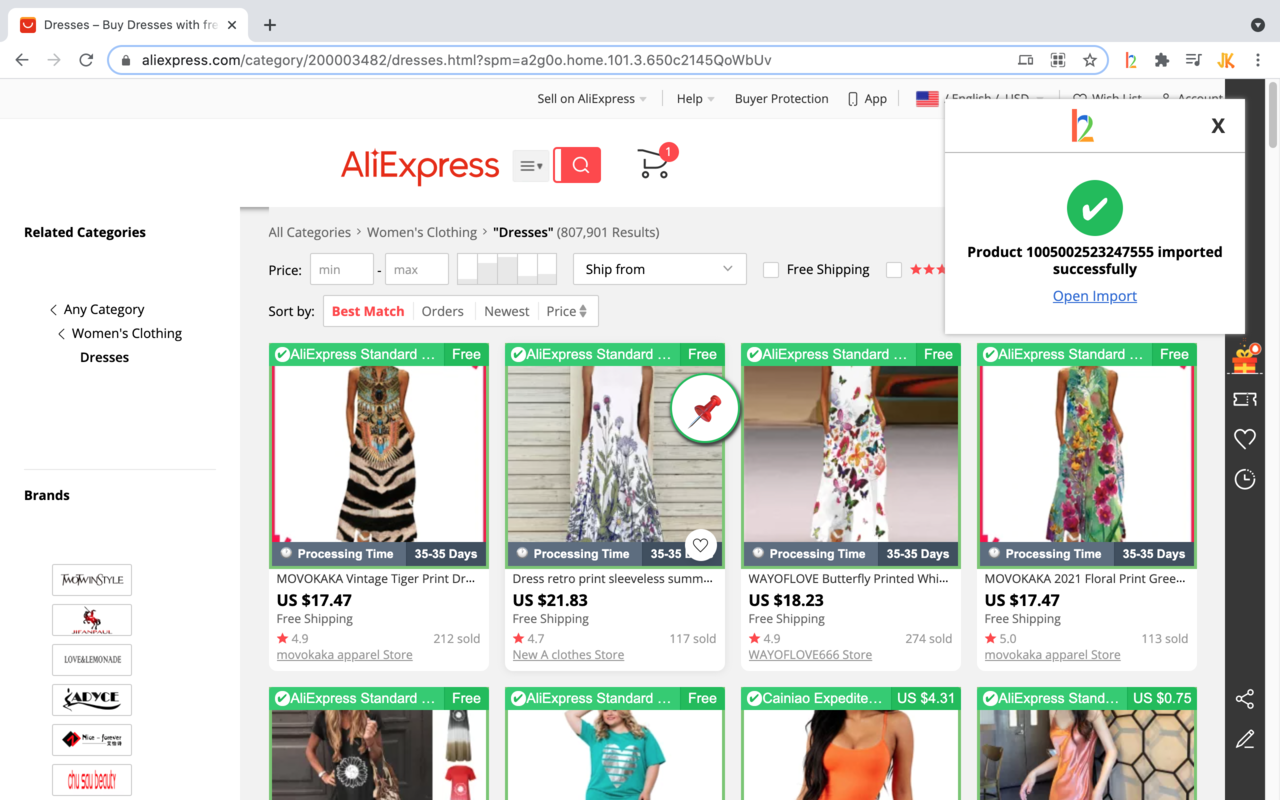Open wishlist heart in dark sidebar
1280x800 pixels.
[x=1245, y=439]
